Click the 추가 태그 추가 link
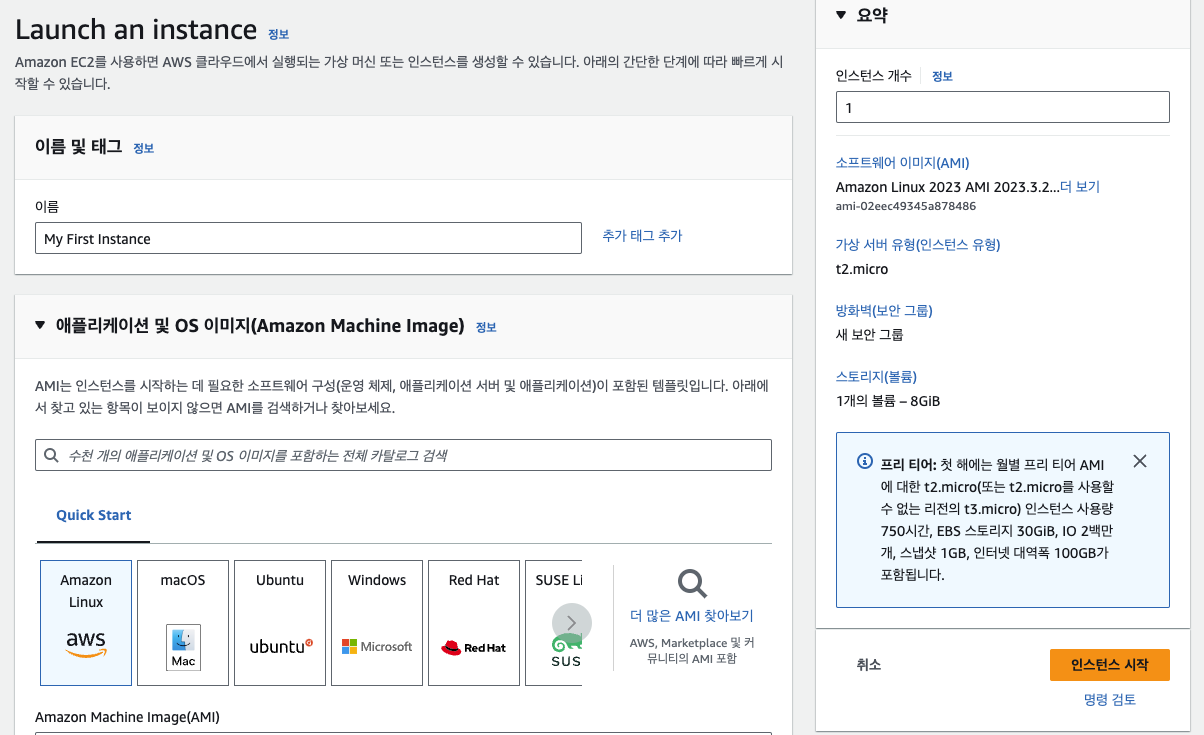Screen dimensions: 1204x735 coord(642,236)
